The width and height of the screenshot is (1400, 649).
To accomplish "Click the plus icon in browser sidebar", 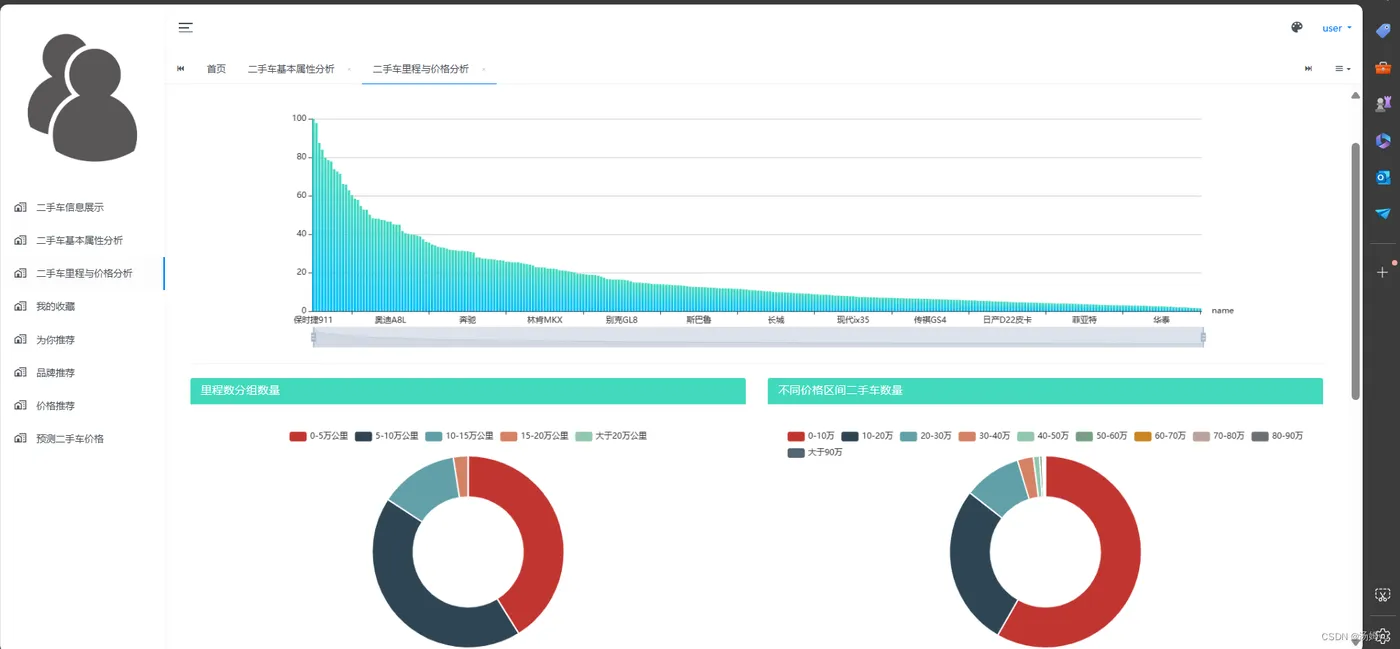I will click(x=1383, y=272).
